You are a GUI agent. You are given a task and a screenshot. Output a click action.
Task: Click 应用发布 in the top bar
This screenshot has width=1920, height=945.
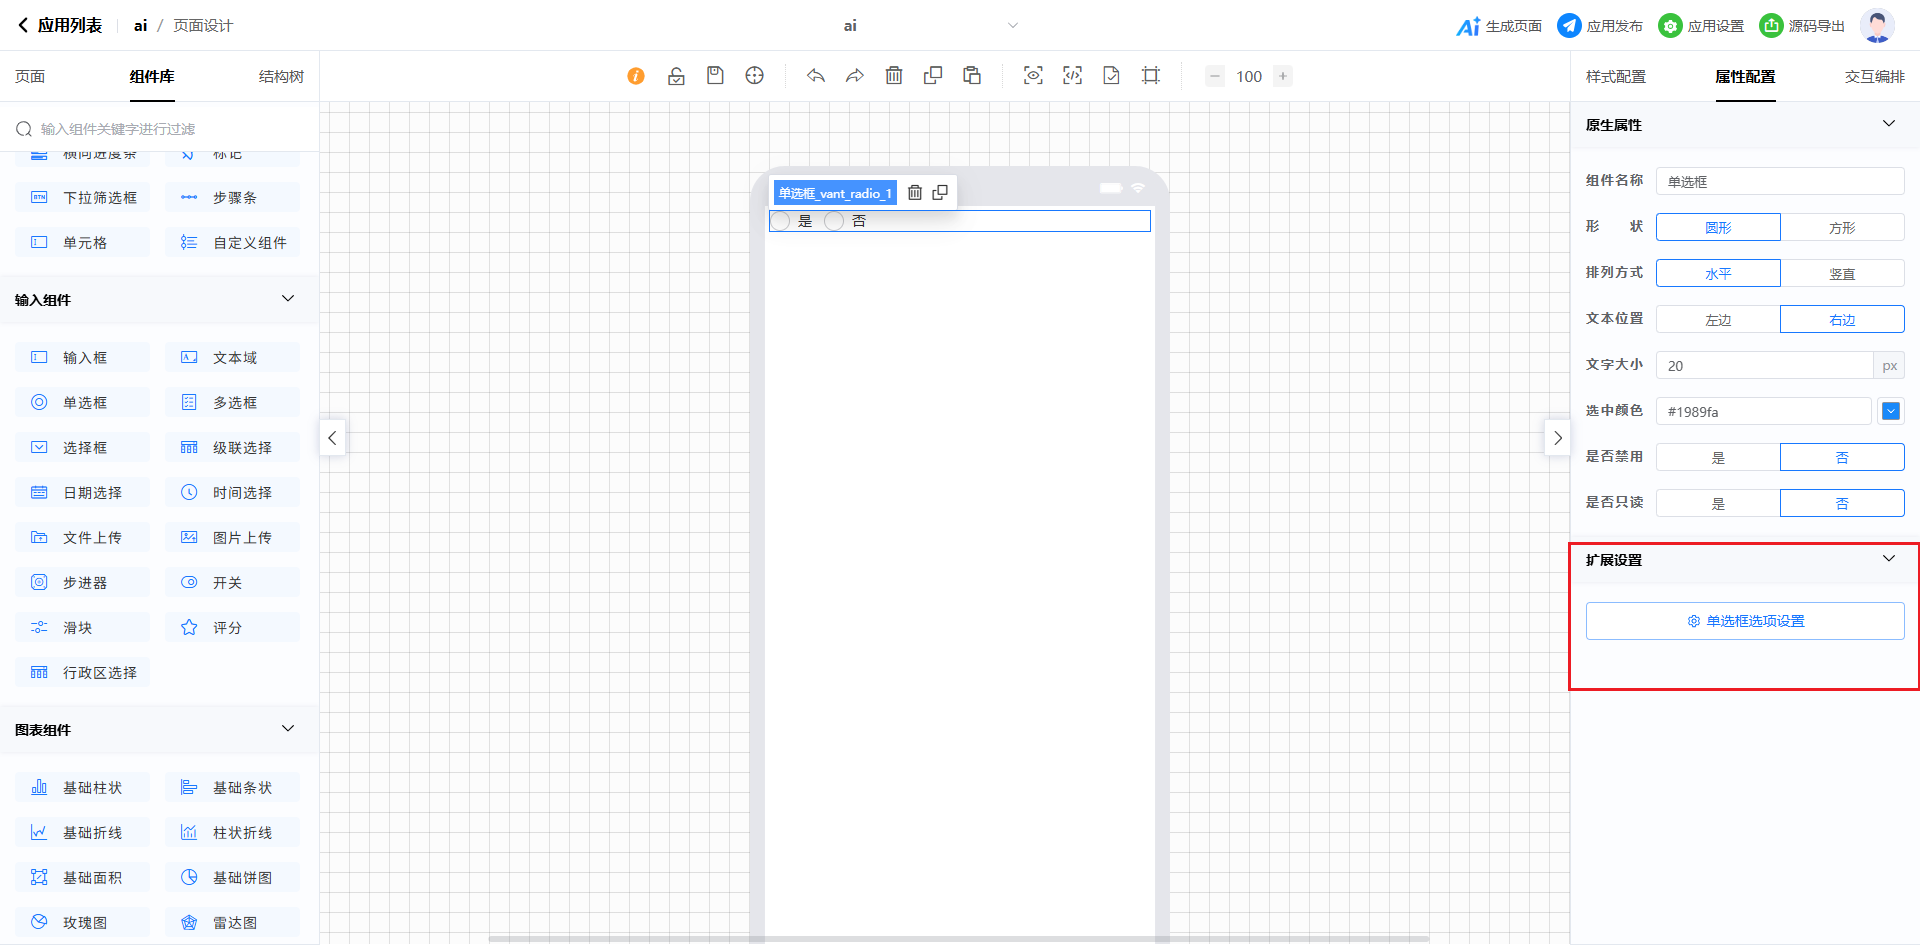coord(1600,26)
